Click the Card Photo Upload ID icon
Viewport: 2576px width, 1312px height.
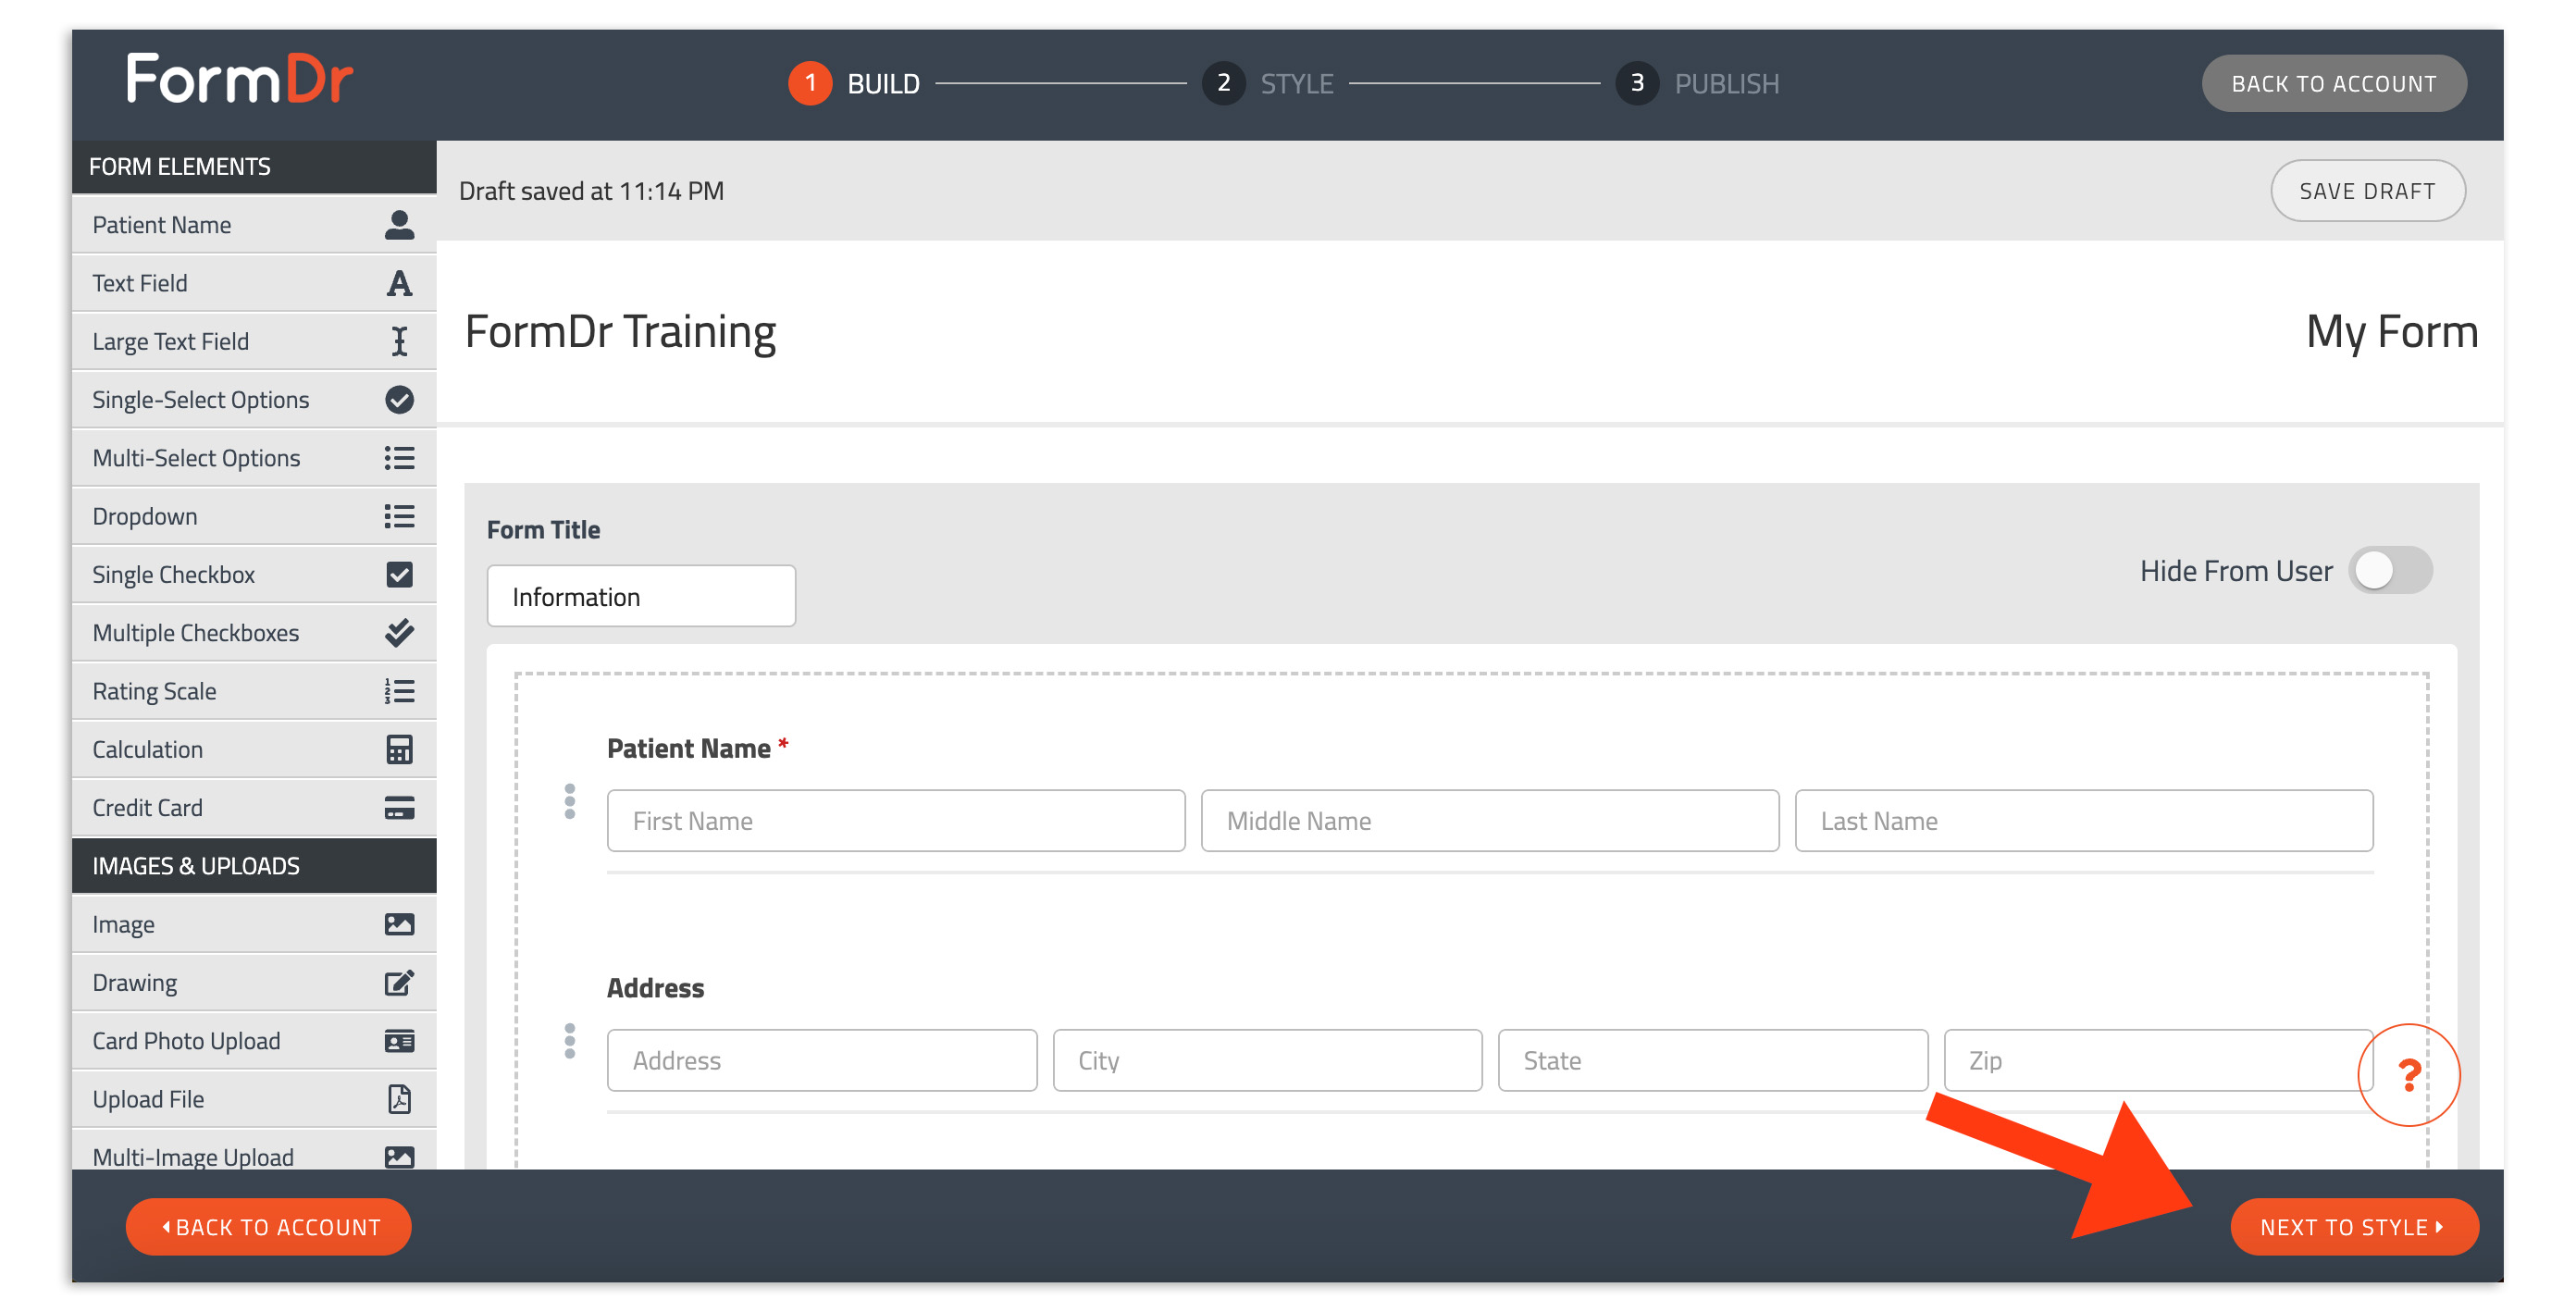pos(399,1041)
